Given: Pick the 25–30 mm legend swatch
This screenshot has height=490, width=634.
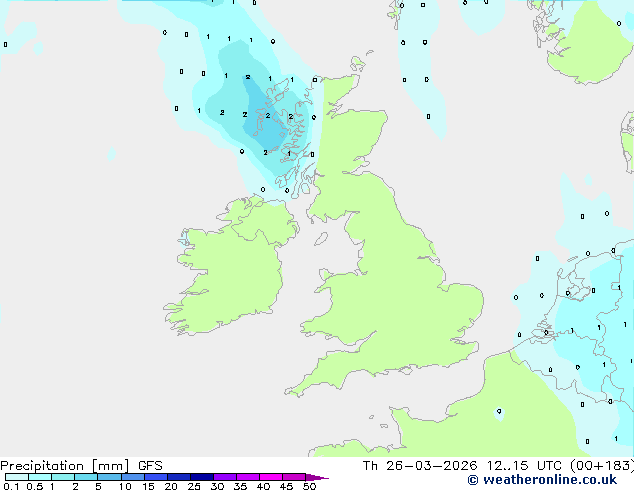Looking at the screenshot, I should tap(202, 477).
